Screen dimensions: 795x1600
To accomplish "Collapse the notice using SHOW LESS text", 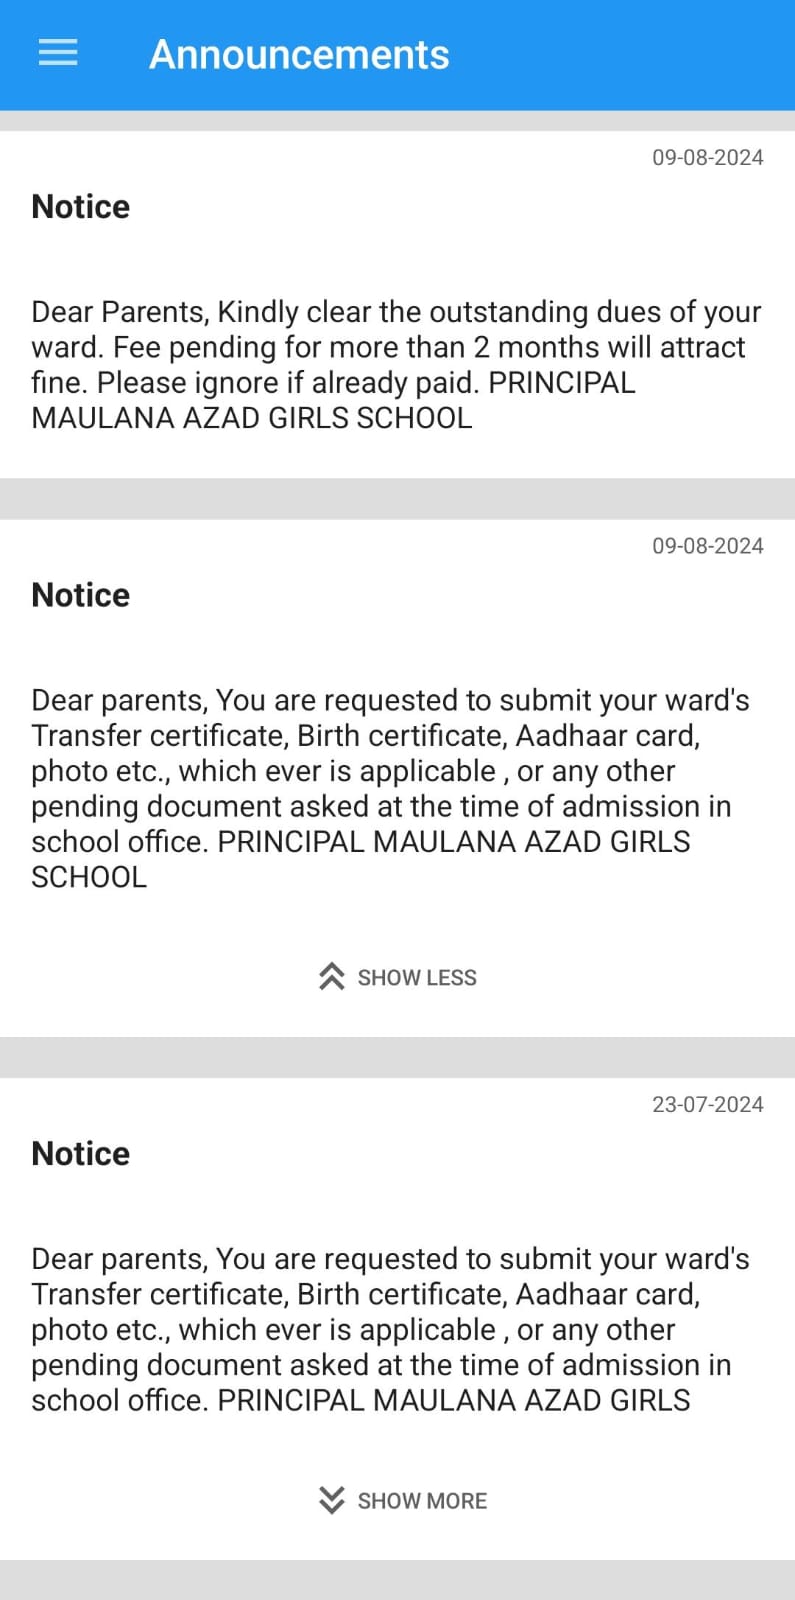I will [417, 977].
